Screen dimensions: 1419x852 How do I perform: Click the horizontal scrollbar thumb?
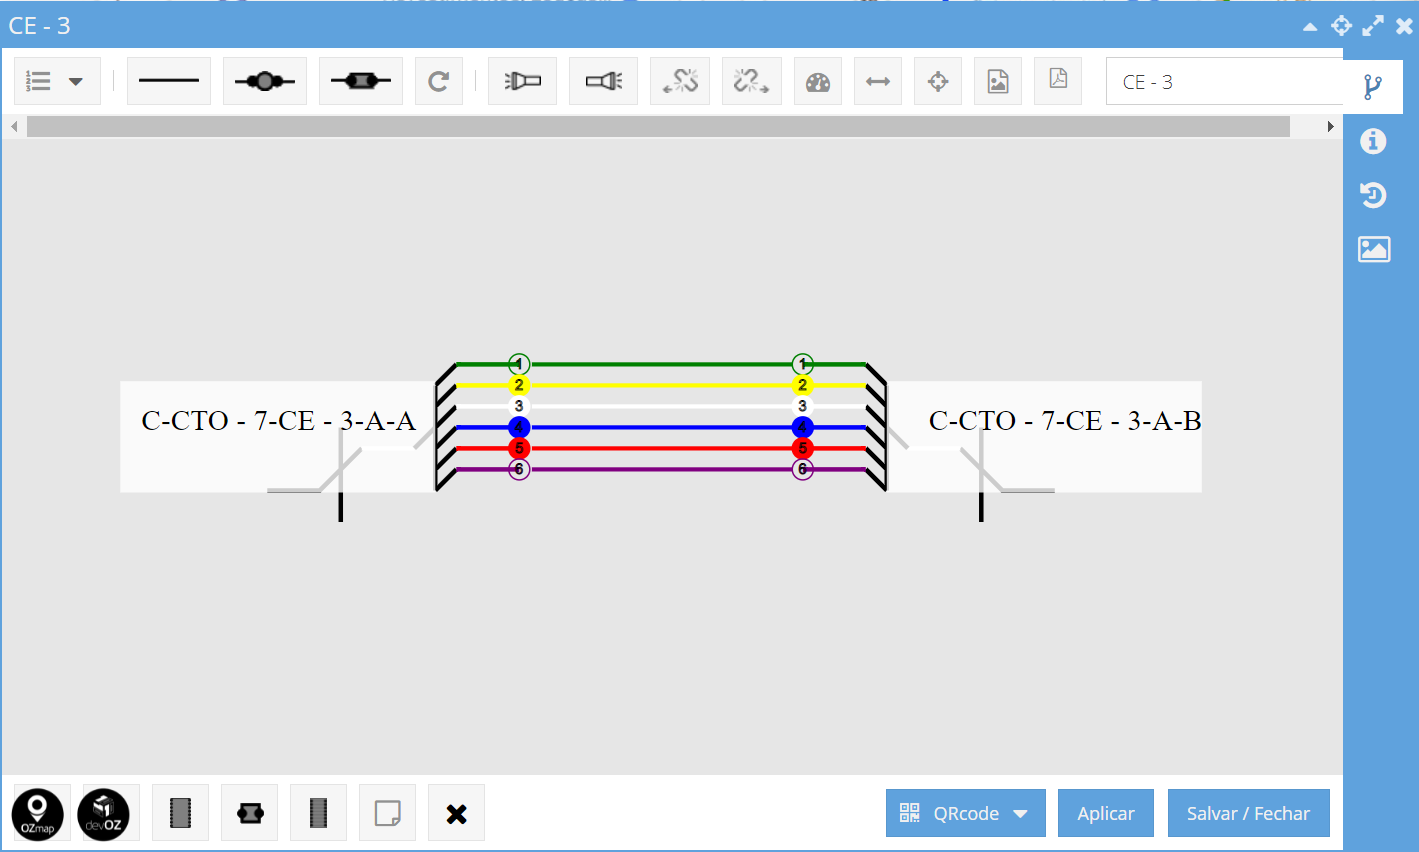coord(658,127)
